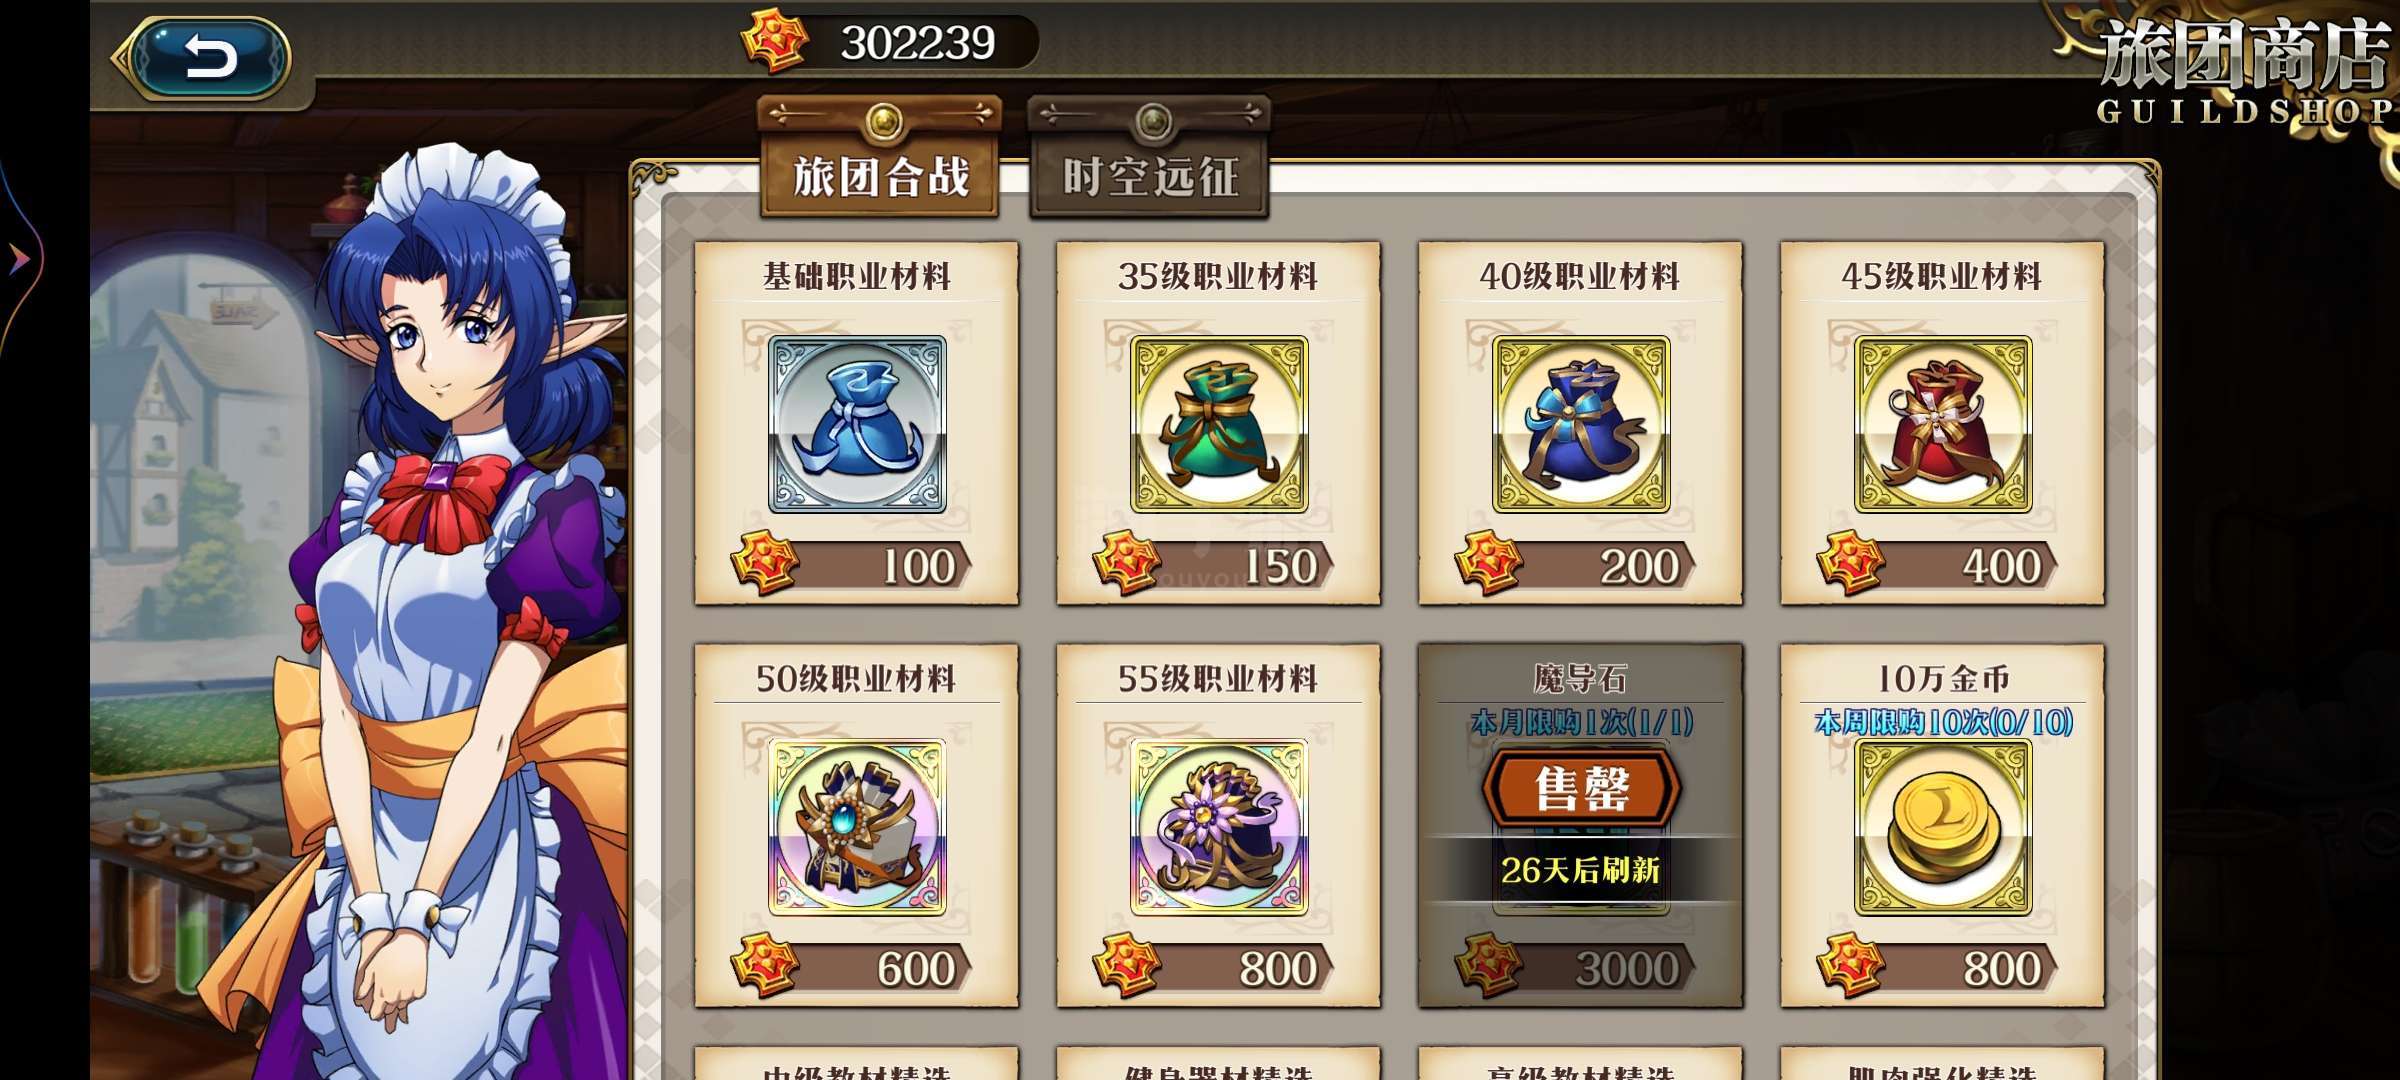Image resolution: width=2400 pixels, height=1080 pixels.
Task: Tap the 400 price on 45级职业材料
Action: pyautogui.click(x=1939, y=565)
